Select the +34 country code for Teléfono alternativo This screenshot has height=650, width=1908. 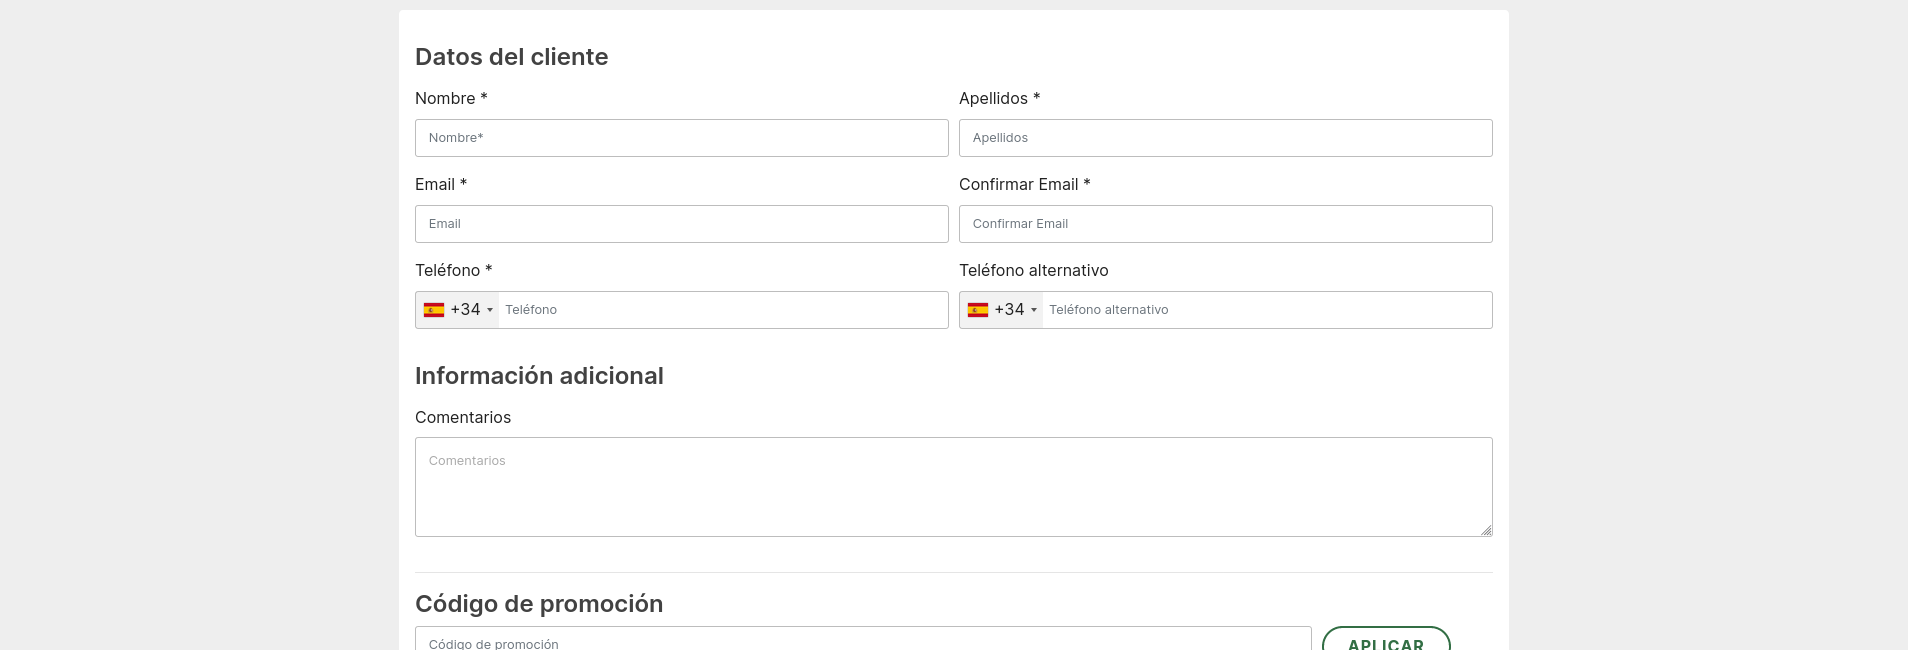(x=1009, y=310)
